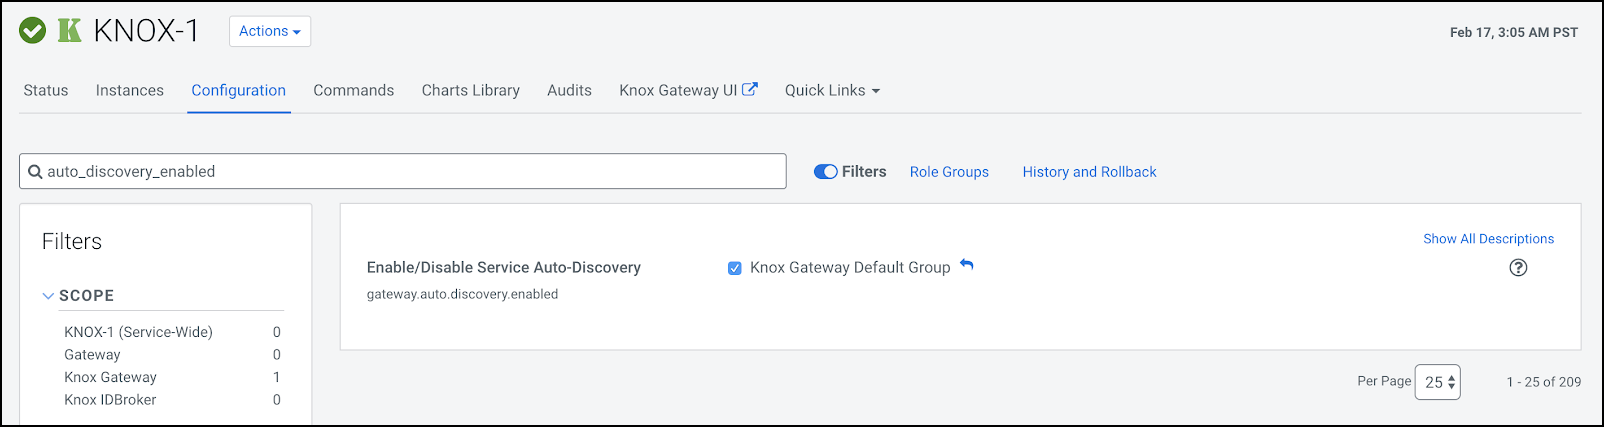The width and height of the screenshot is (1604, 427).
Task: Collapse the SCOPE filter section
Action: pyautogui.click(x=48, y=296)
